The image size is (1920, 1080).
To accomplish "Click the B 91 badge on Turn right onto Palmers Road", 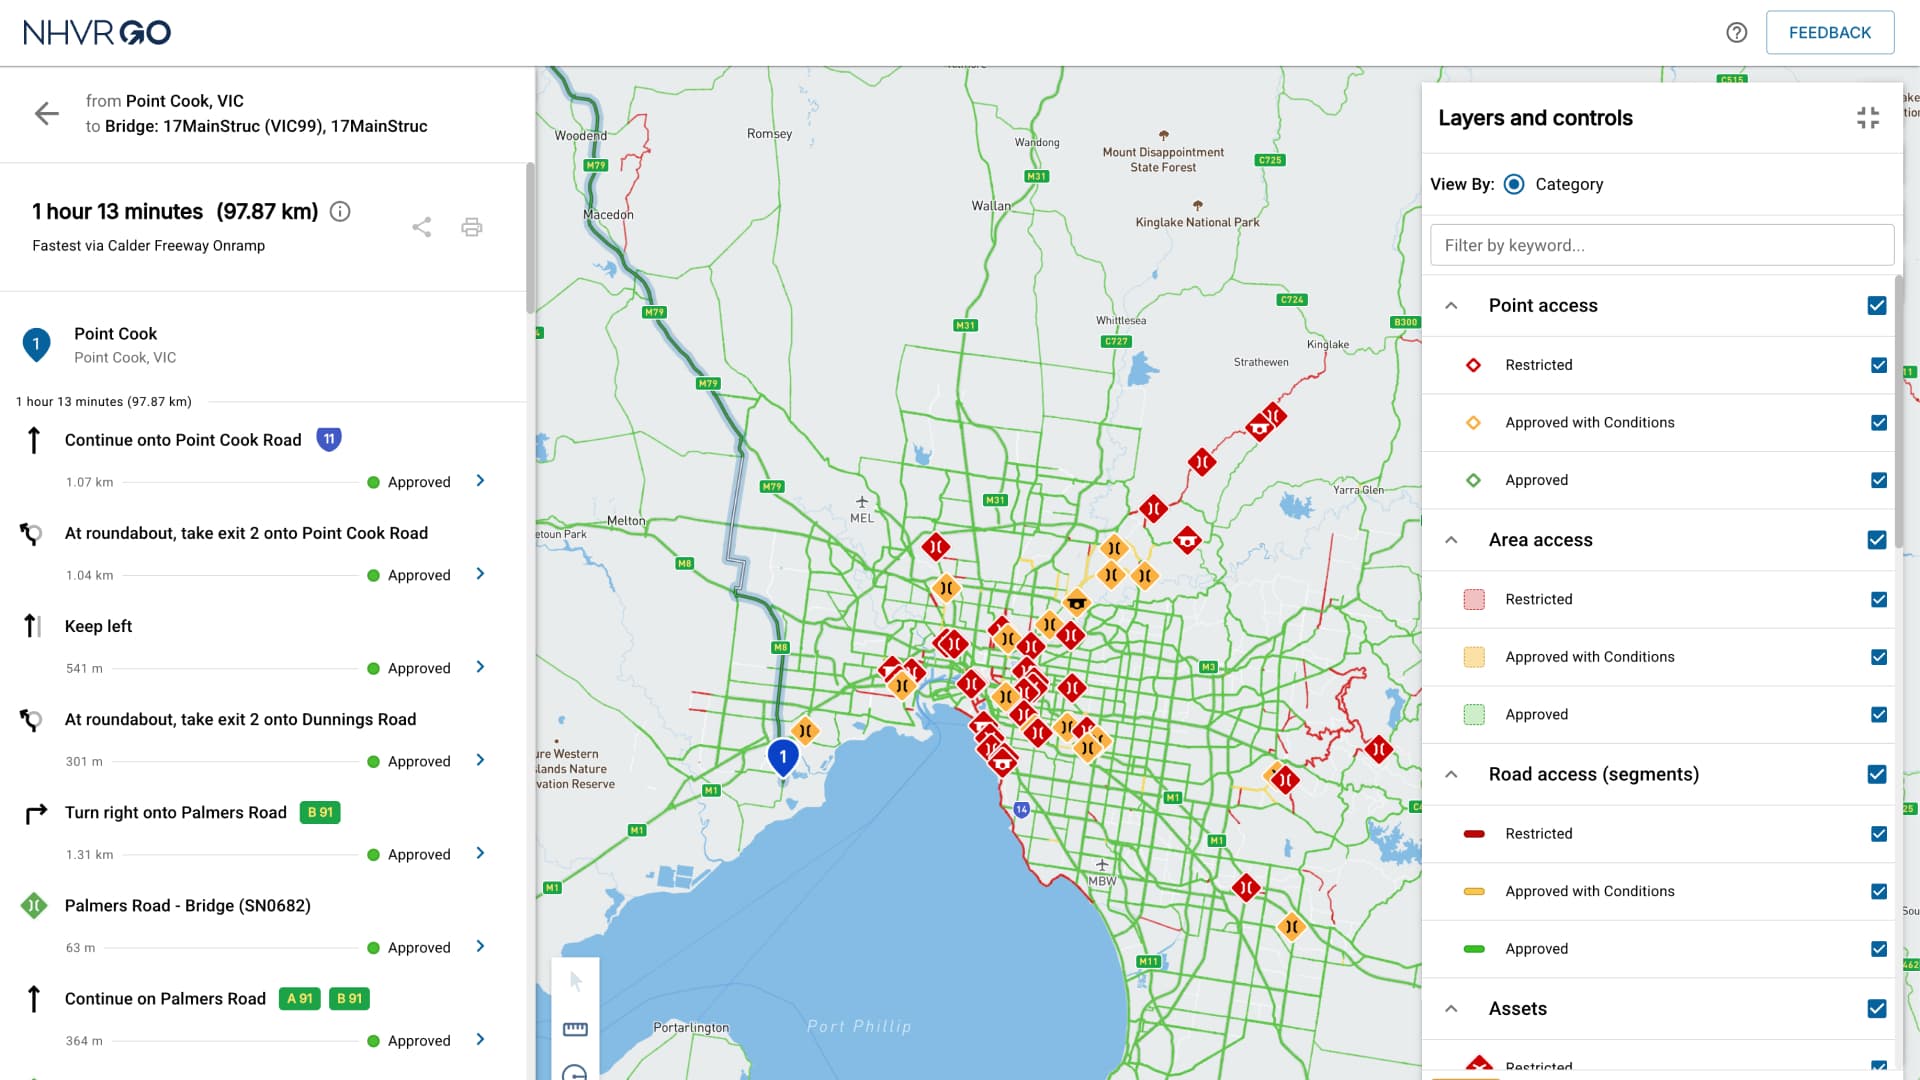I will [x=320, y=813].
